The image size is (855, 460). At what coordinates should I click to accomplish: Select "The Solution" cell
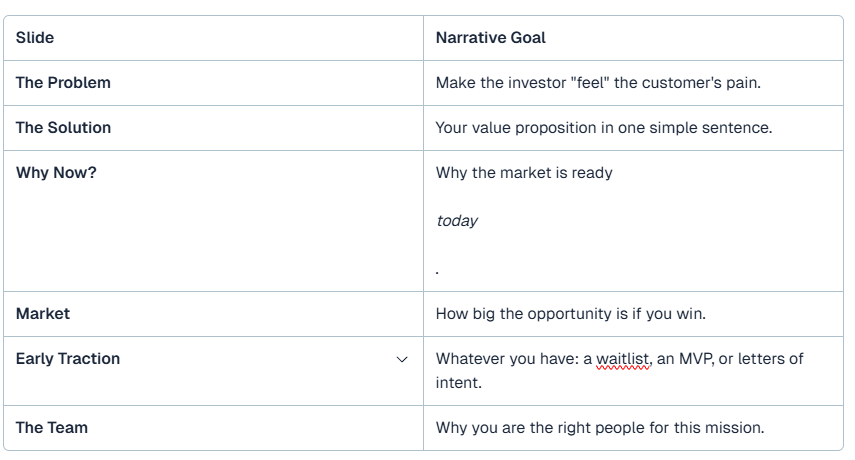click(63, 128)
